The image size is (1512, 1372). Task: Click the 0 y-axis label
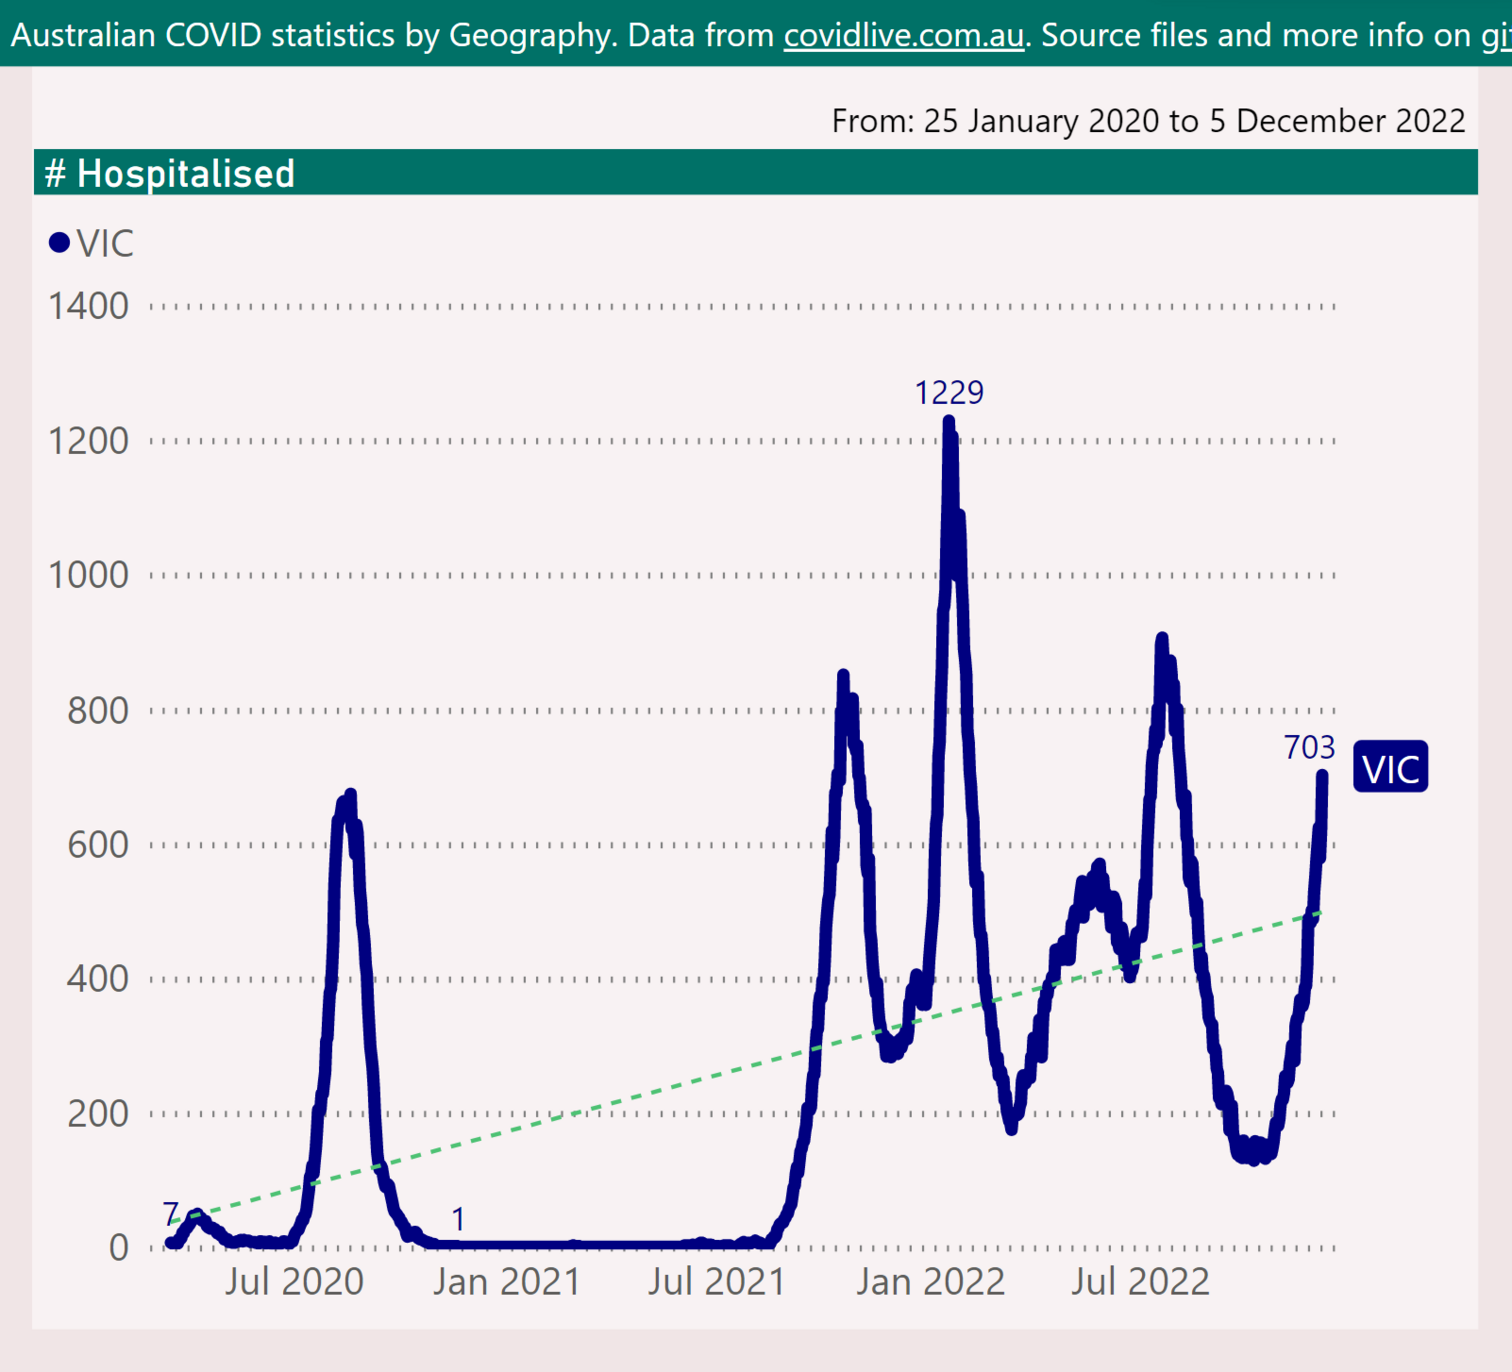pyautogui.click(x=119, y=1247)
